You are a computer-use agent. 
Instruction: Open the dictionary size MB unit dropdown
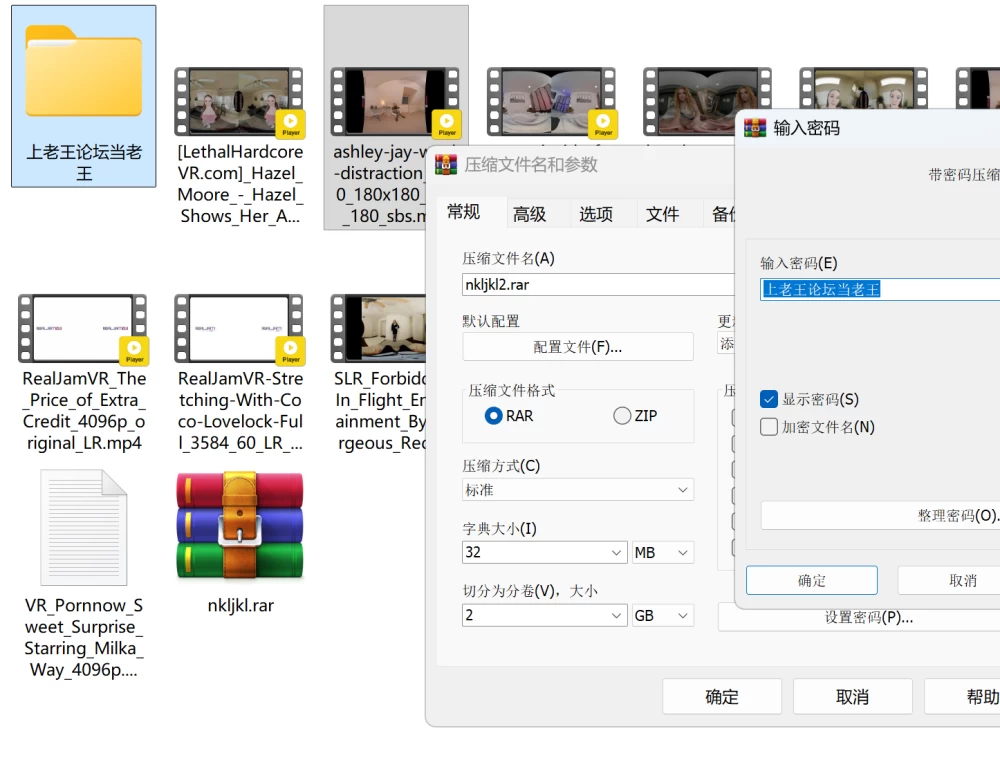tap(663, 552)
